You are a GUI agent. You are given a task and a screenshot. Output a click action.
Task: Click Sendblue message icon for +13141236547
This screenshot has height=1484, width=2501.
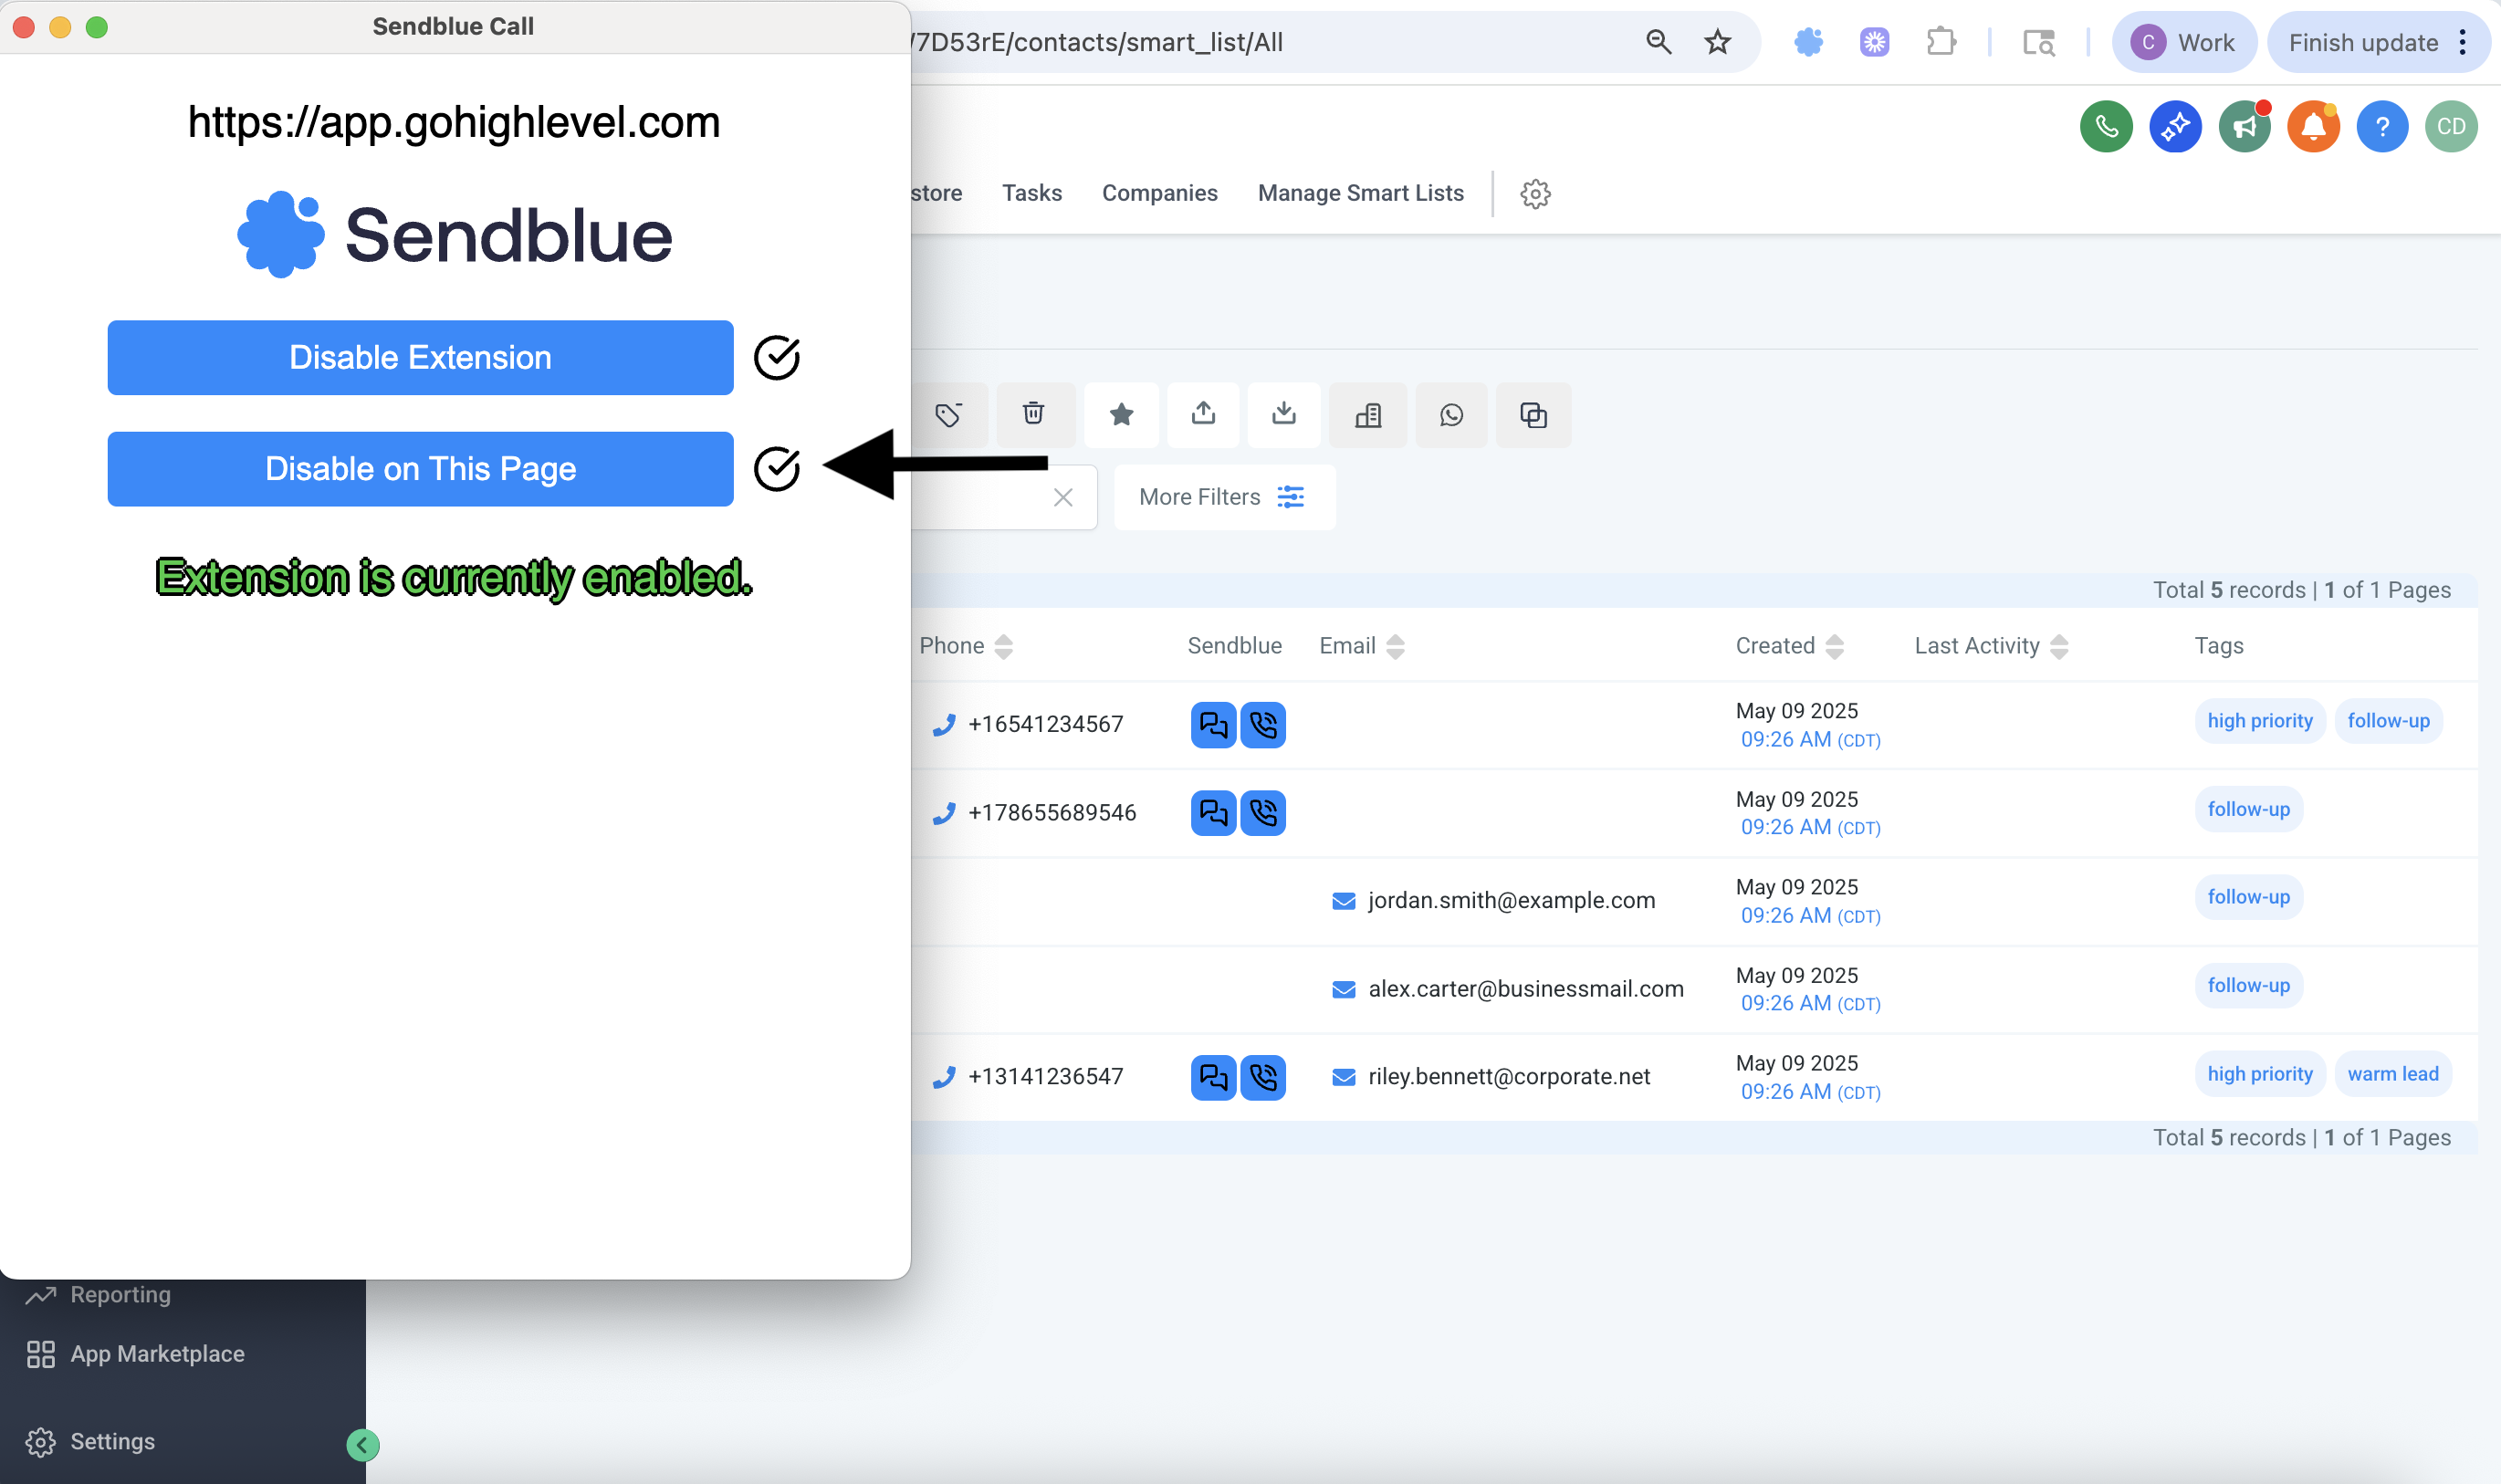[1213, 1077]
